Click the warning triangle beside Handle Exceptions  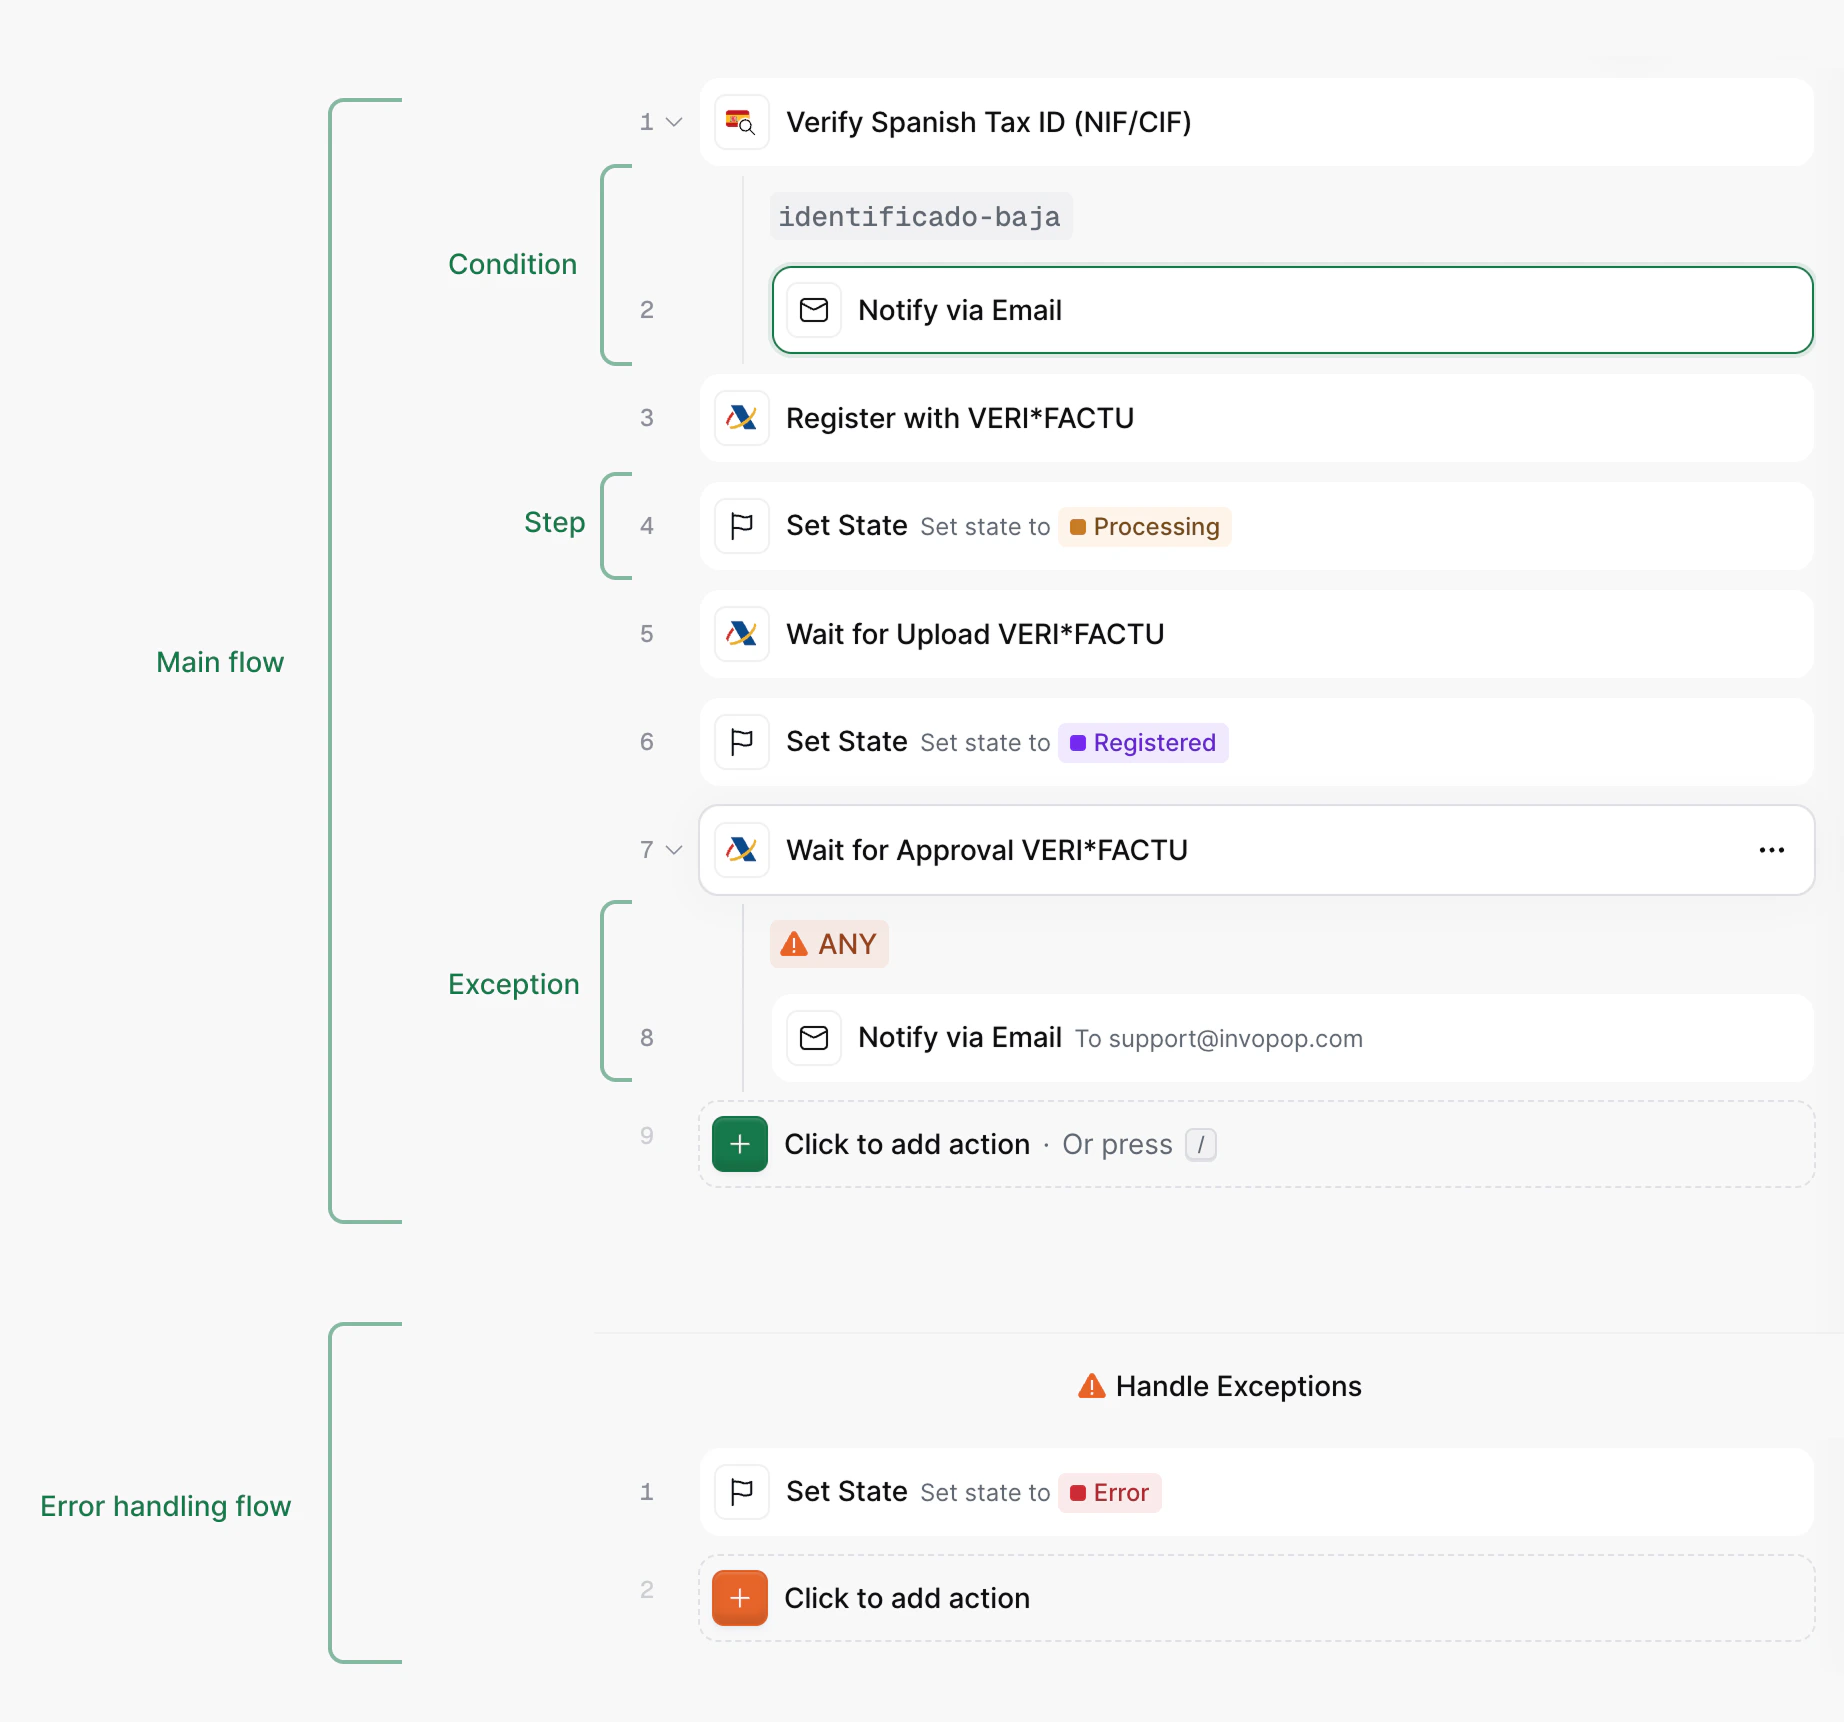pos(1091,1386)
